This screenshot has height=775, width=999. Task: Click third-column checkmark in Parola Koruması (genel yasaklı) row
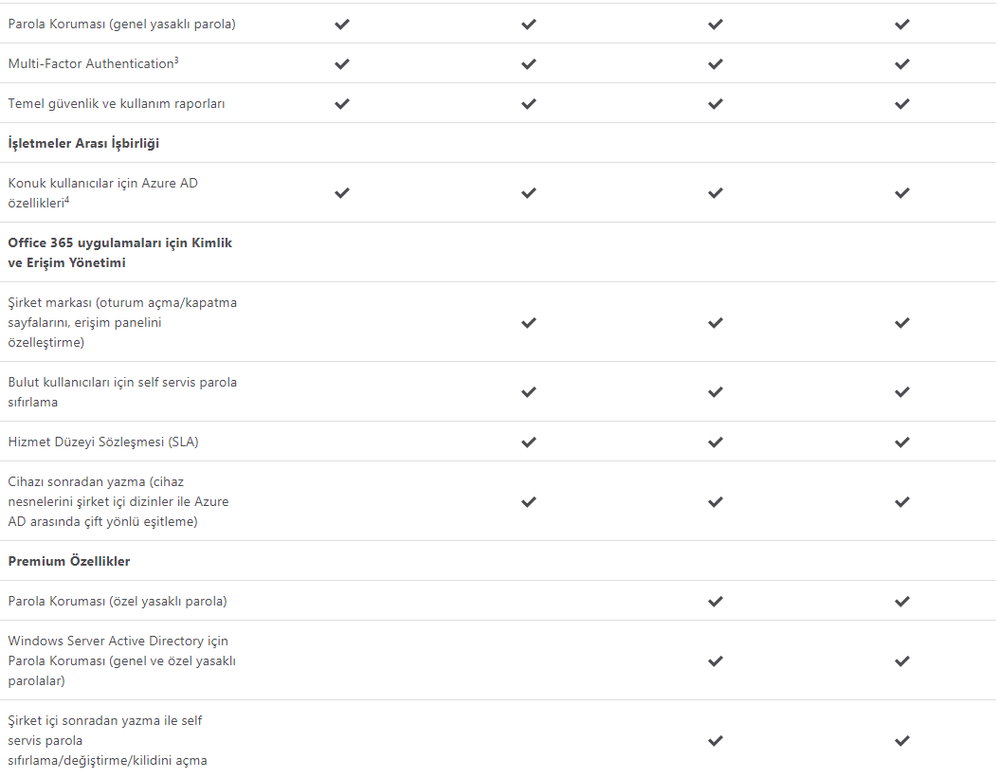pyautogui.click(x=715, y=24)
